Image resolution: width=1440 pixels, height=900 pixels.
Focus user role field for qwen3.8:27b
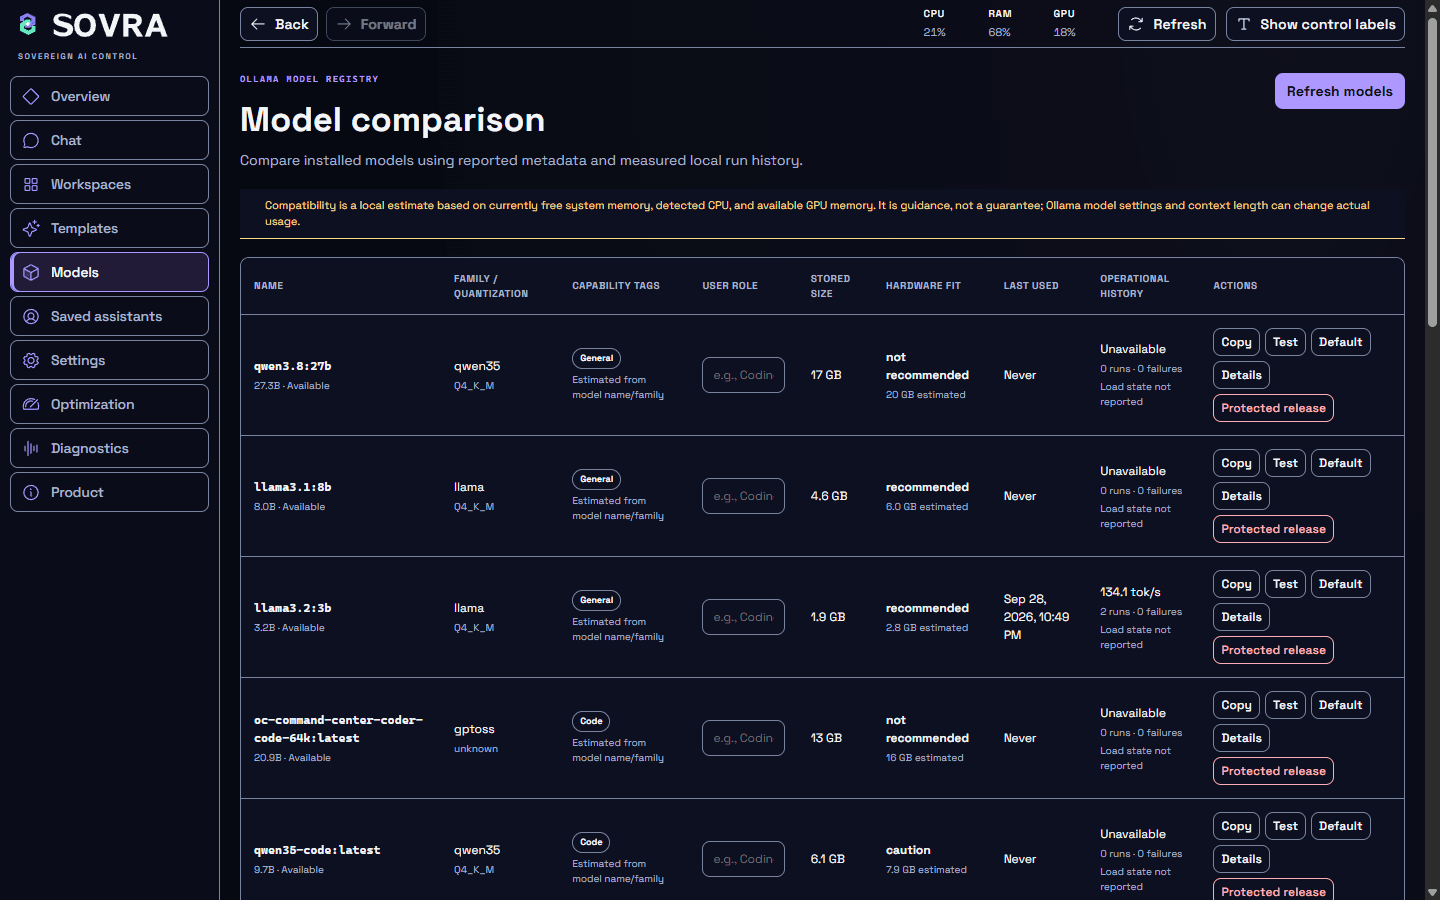tap(743, 375)
